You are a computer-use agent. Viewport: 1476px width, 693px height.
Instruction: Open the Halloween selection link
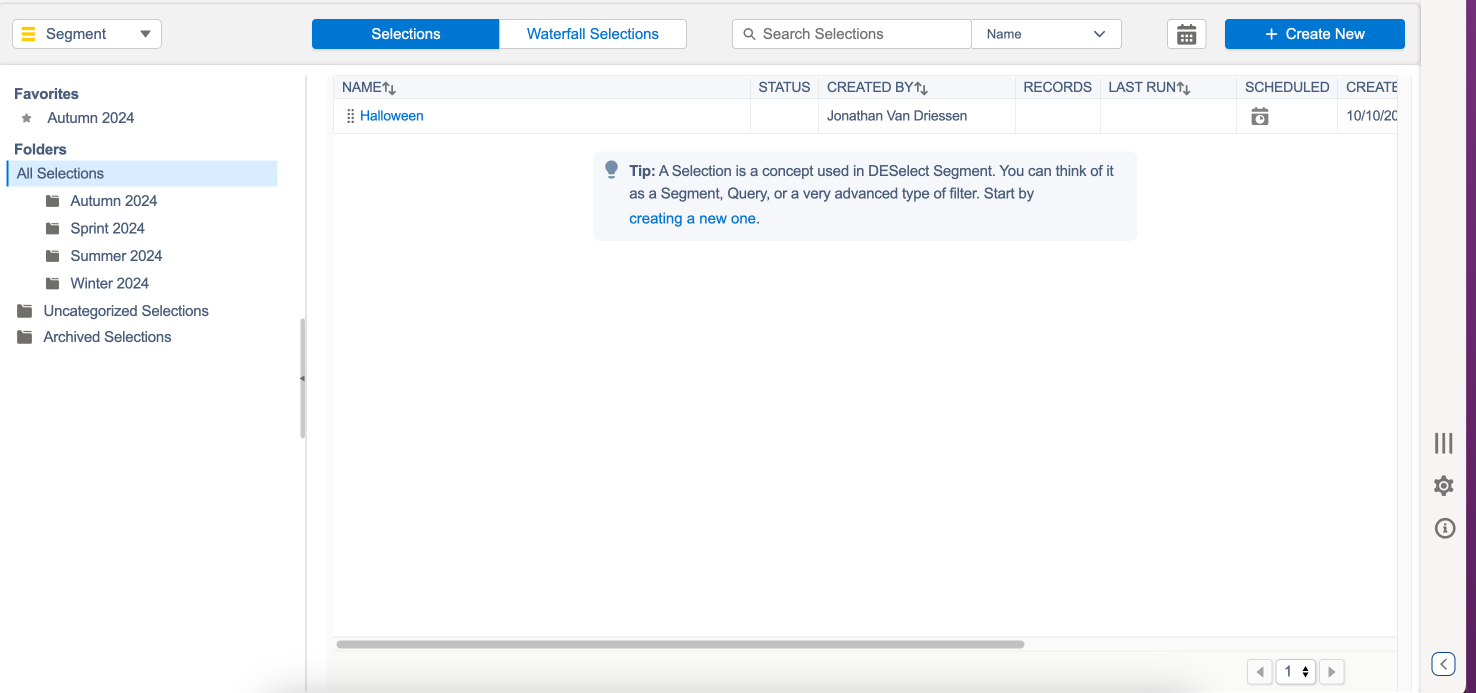(x=392, y=116)
